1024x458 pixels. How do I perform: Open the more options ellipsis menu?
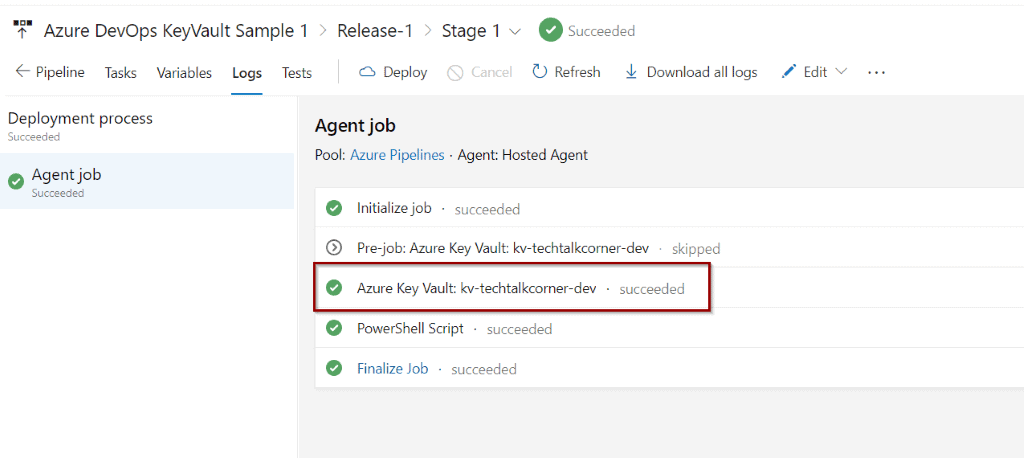[876, 73]
